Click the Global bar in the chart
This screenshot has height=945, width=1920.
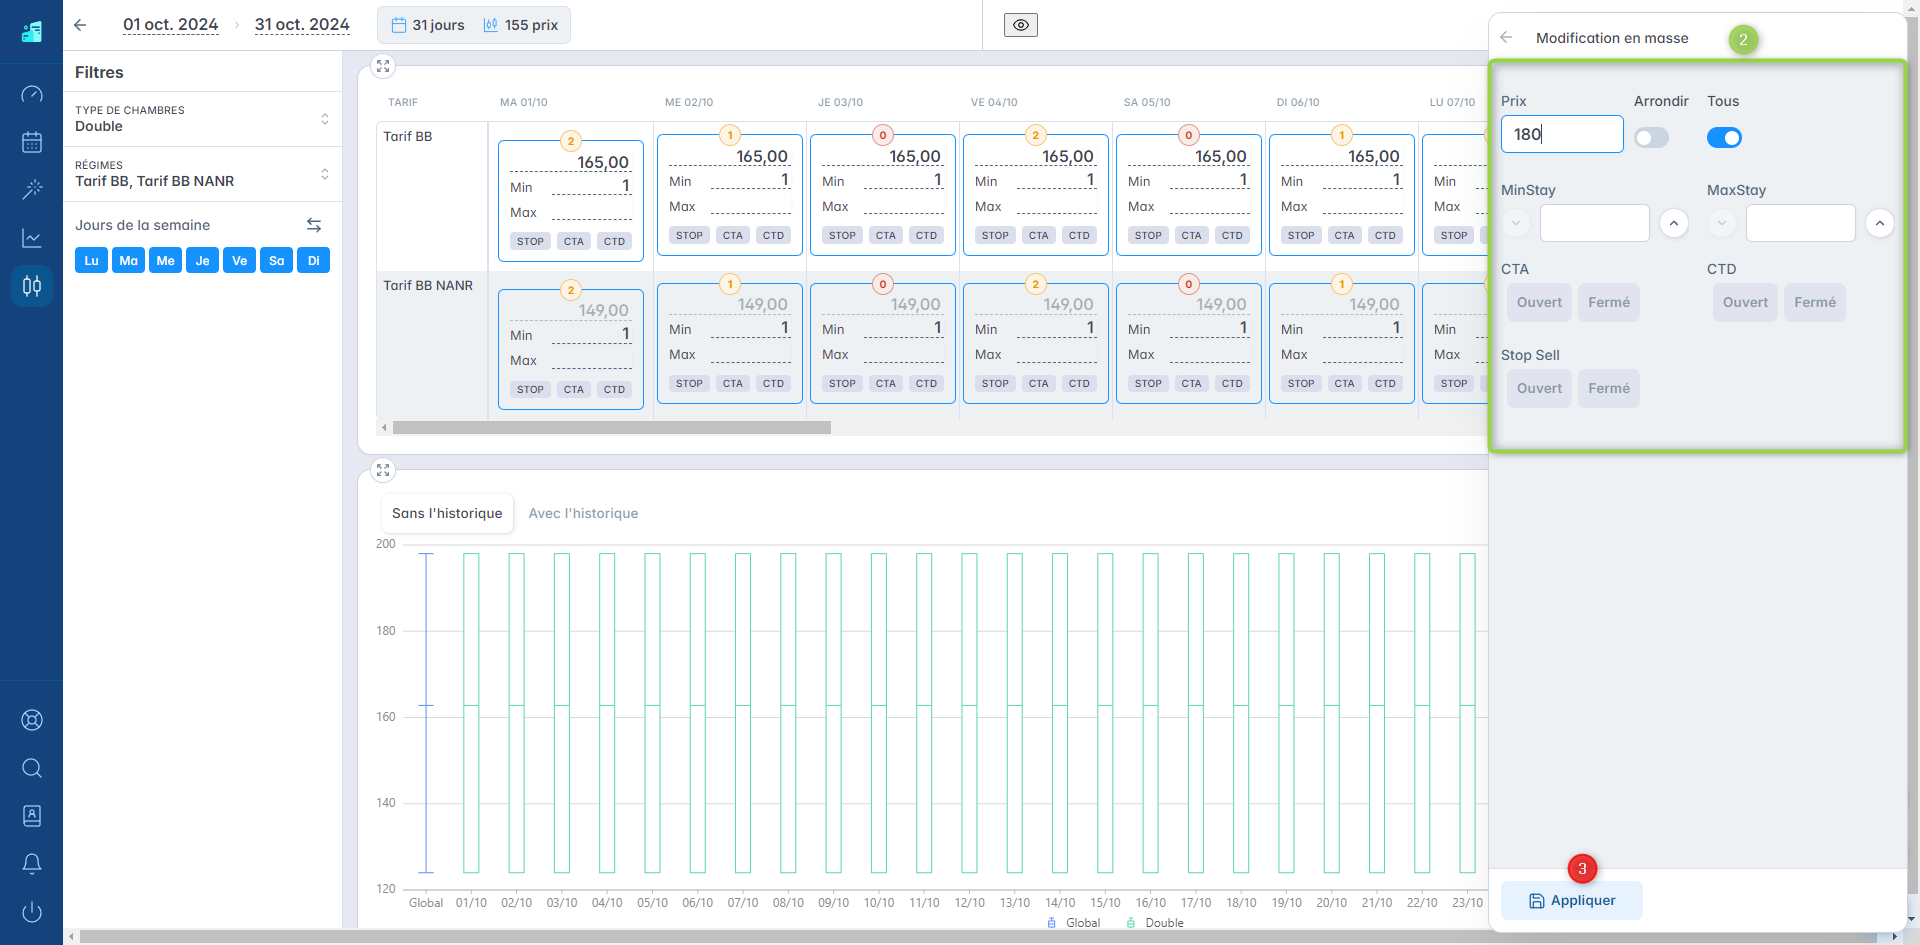pyautogui.click(x=426, y=713)
